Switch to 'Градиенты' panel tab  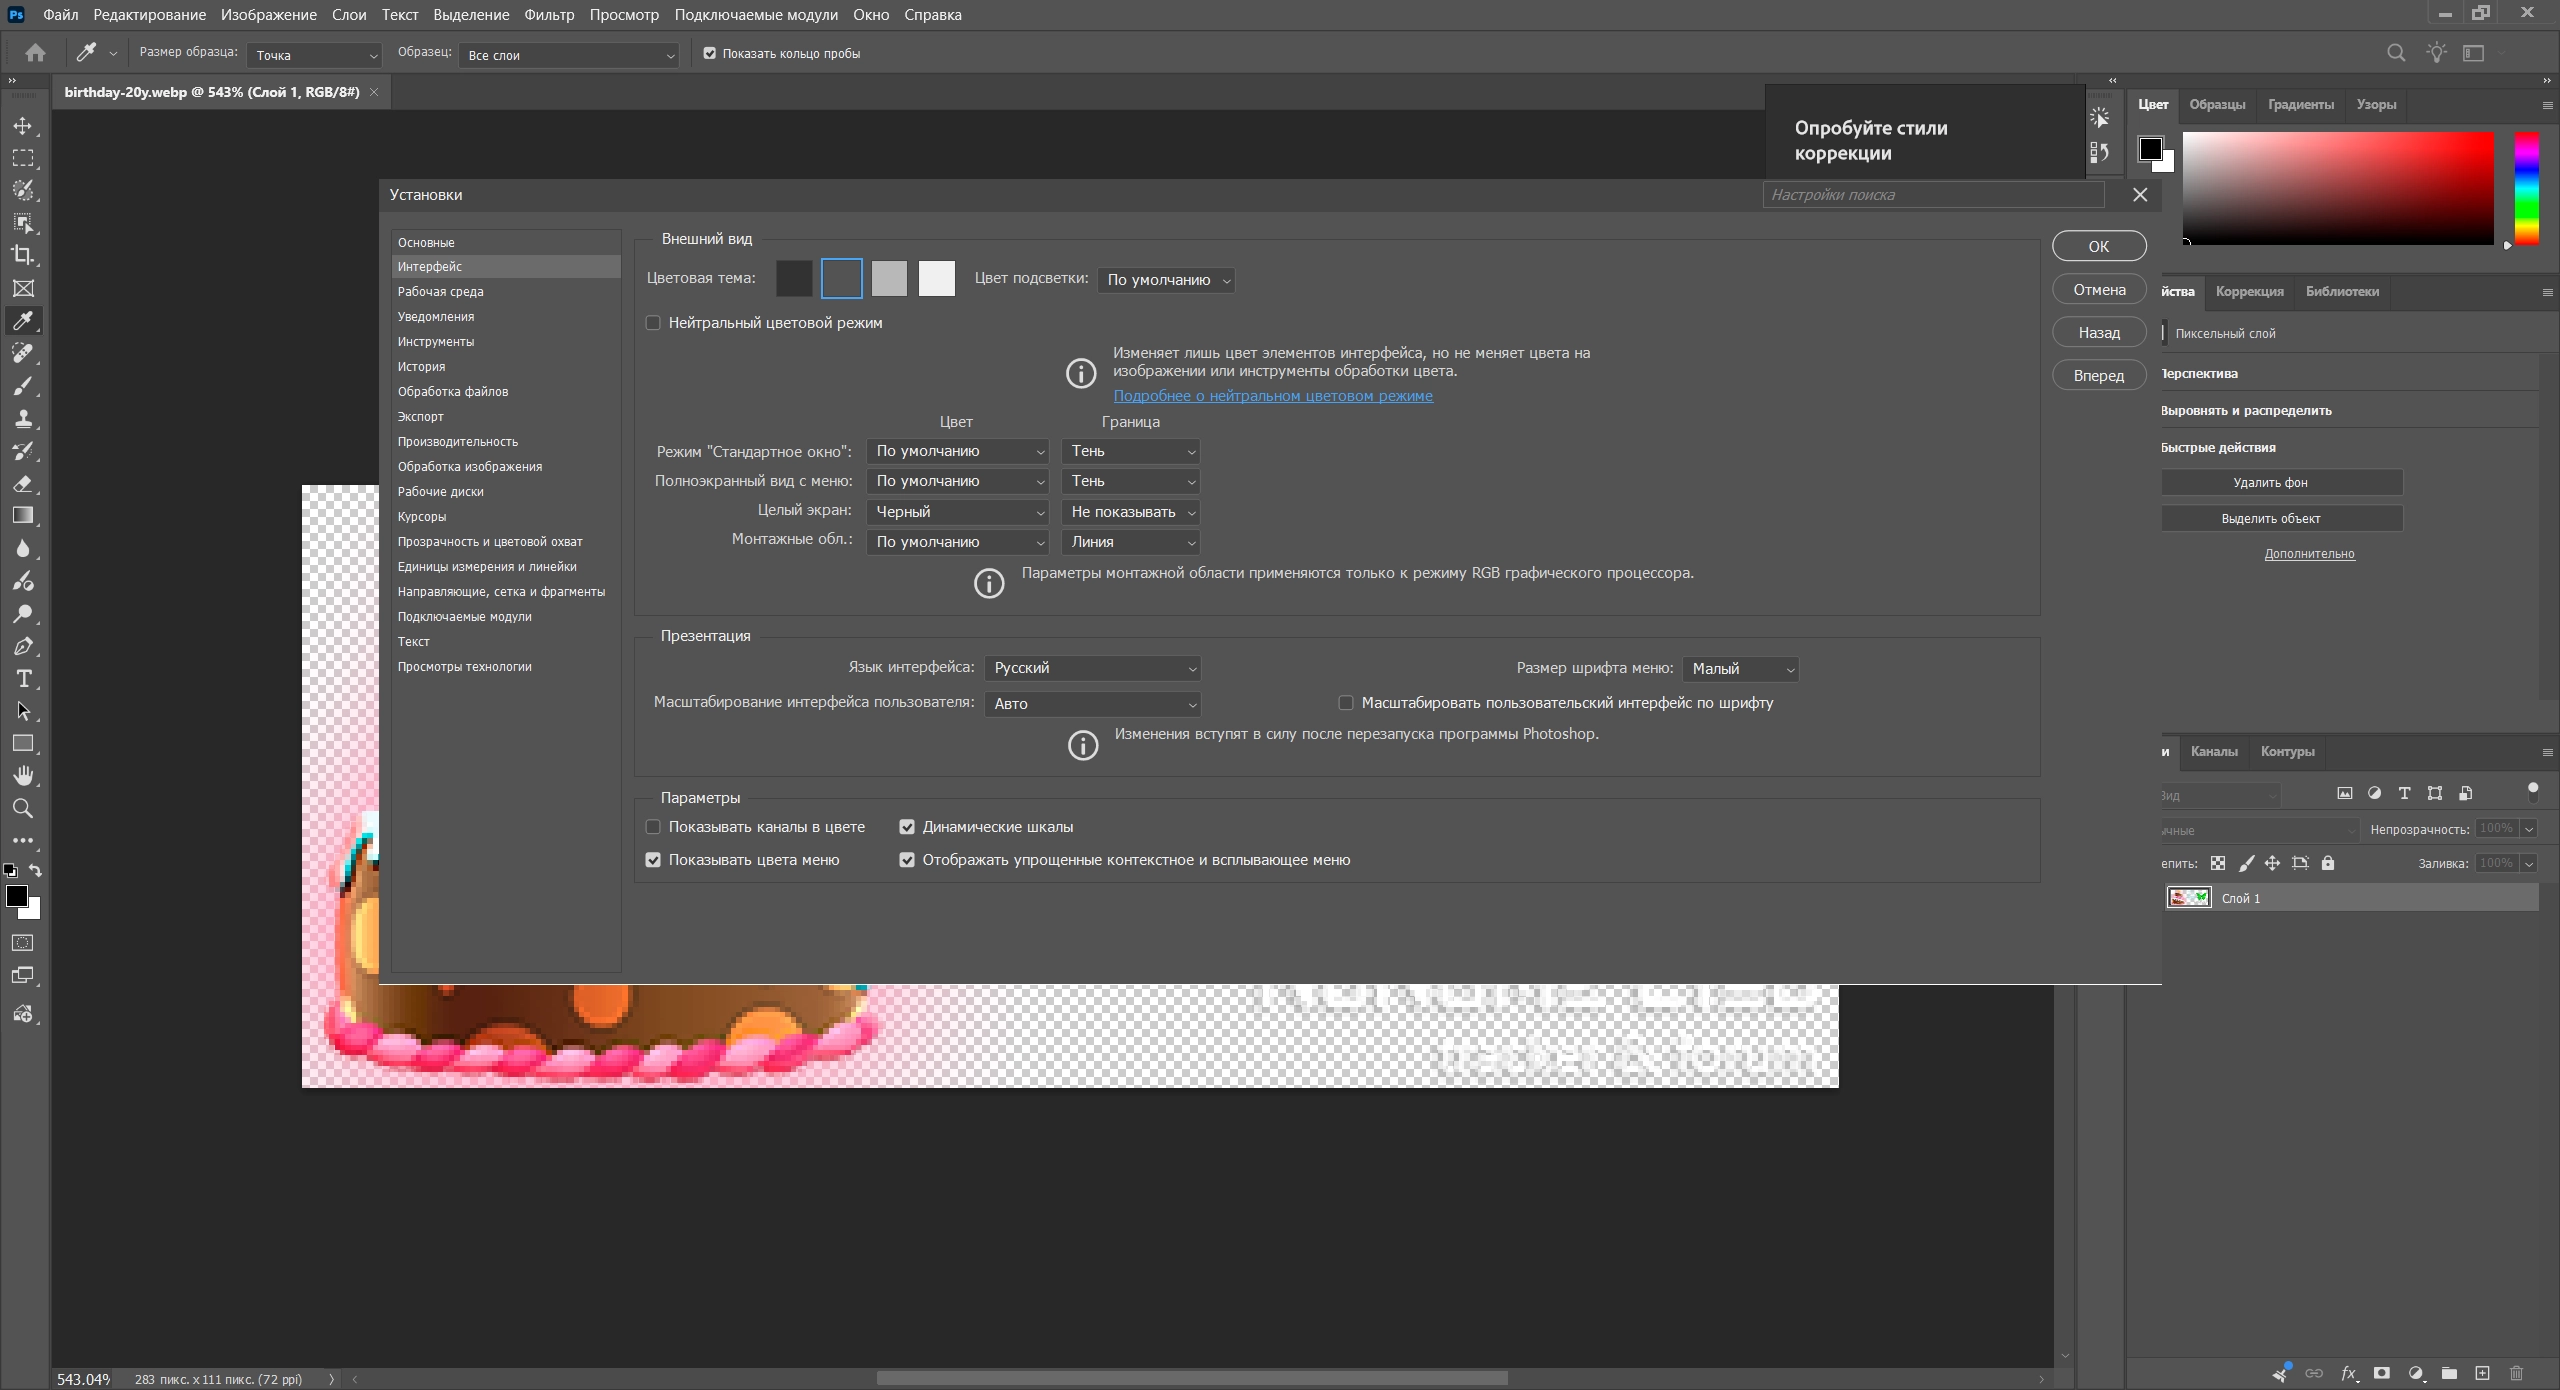tap(2300, 104)
